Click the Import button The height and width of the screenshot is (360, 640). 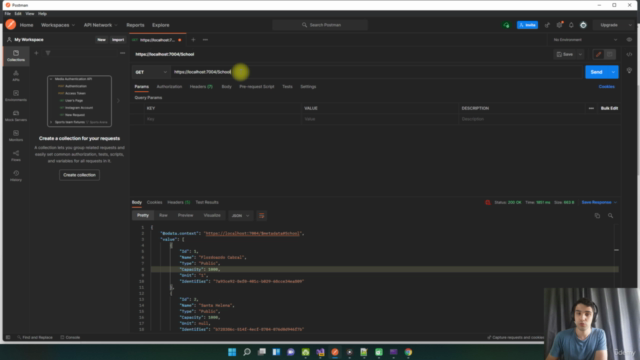pyautogui.click(x=118, y=40)
